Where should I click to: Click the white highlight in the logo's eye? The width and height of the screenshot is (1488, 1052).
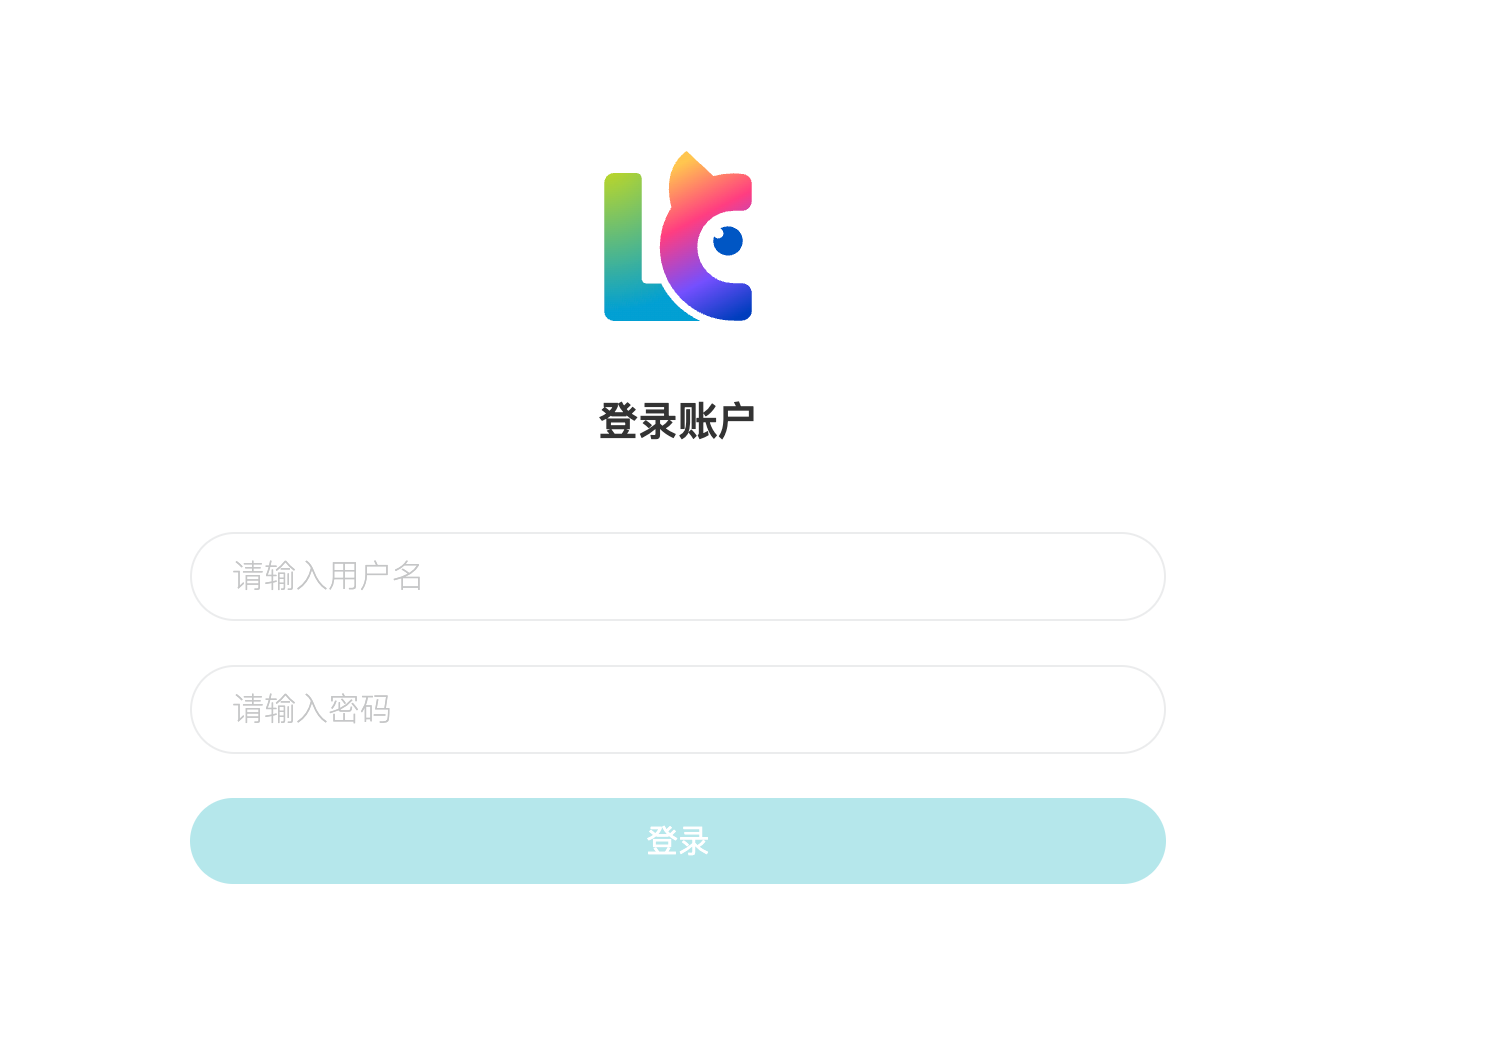[x=719, y=234]
